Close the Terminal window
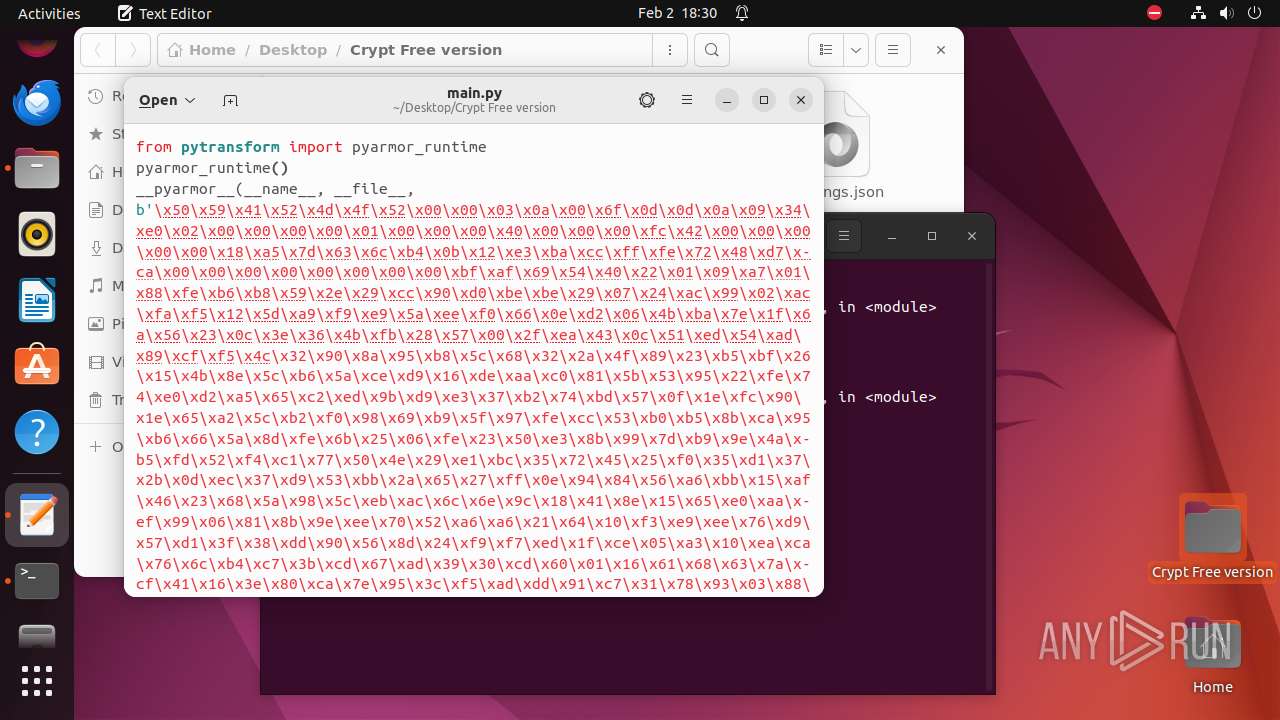1280x720 pixels. click(x=972, y=236)
